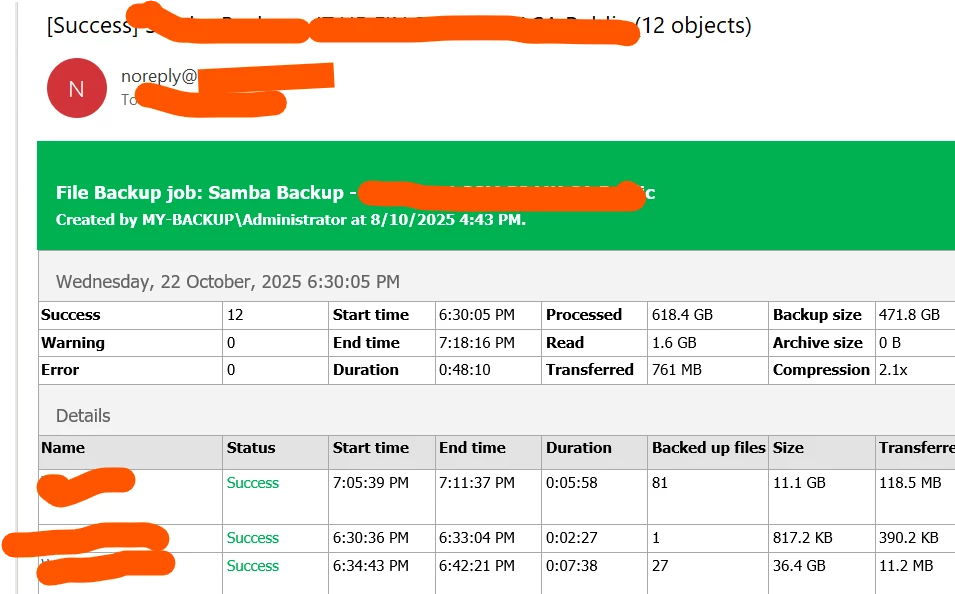Click the 618.4 GB Processed value
Viewport: 955px width, 594px height.
(x=683, y=315)
